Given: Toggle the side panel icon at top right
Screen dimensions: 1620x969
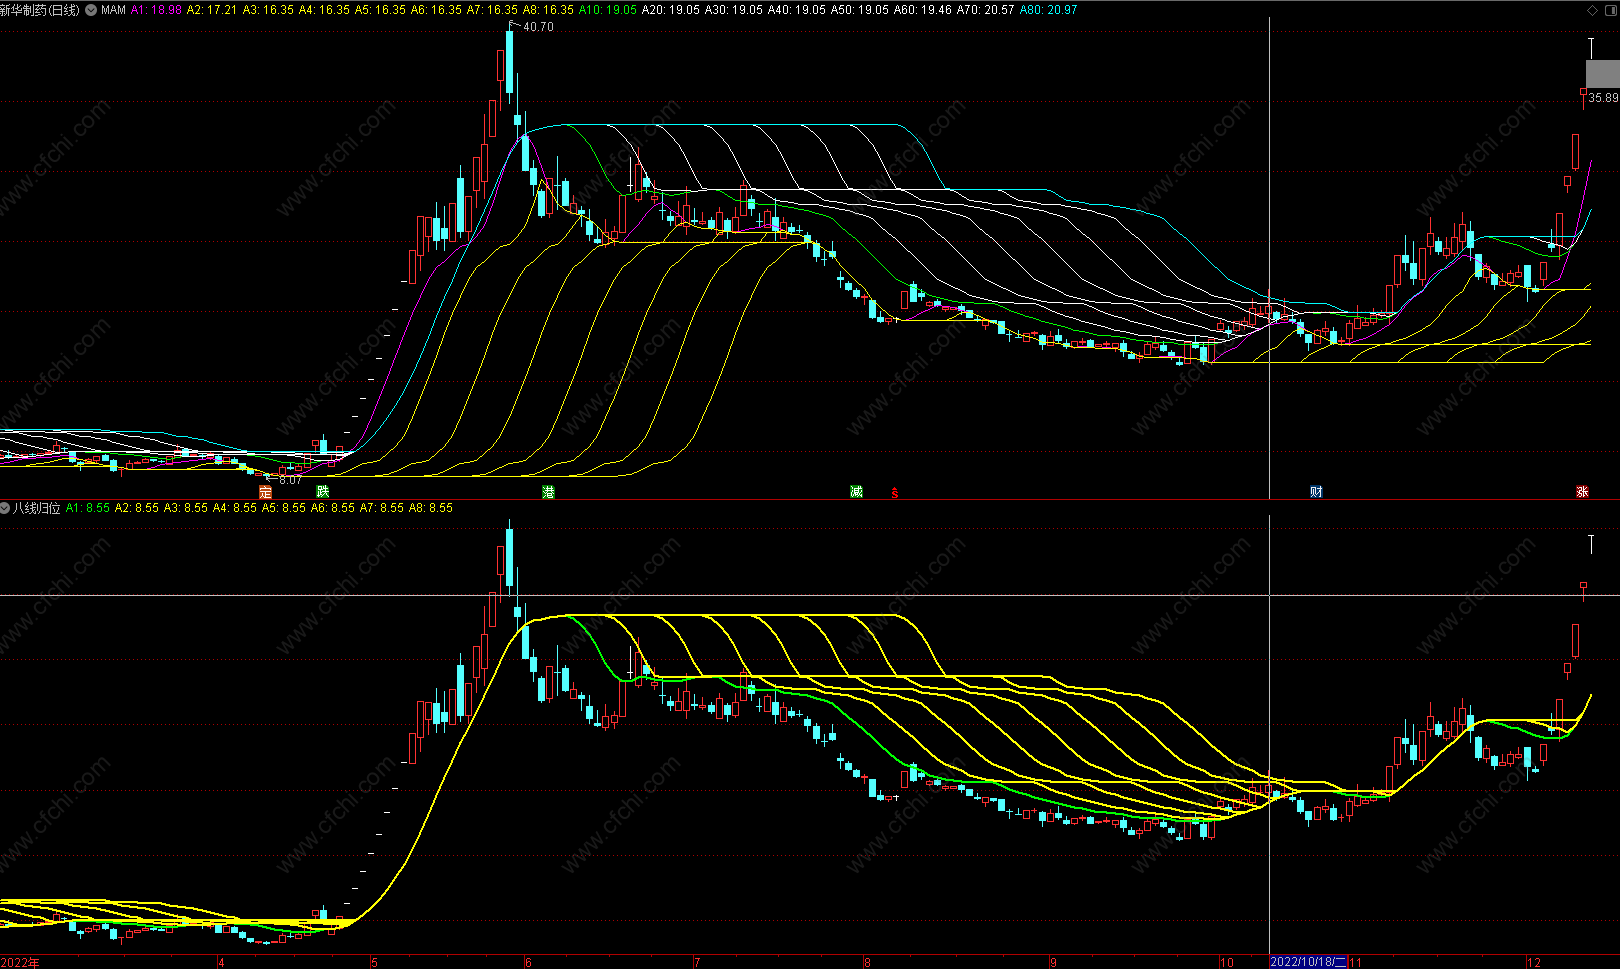Looking at the screenshot, I should tap(1609, 10).
